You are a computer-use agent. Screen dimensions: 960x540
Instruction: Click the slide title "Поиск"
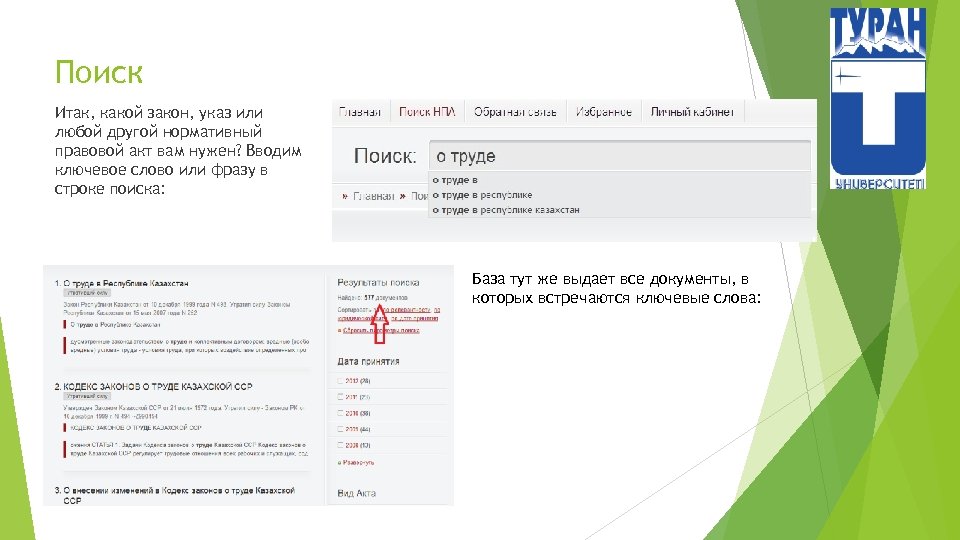tap(99, 72)
